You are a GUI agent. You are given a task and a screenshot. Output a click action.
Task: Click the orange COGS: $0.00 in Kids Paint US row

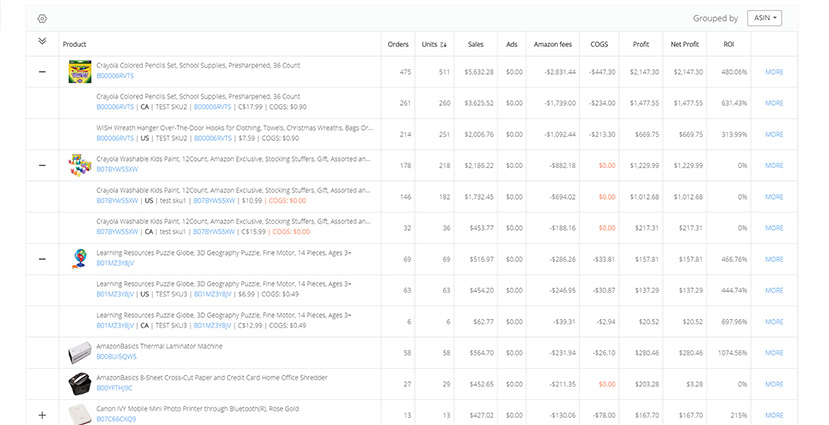coord(288,201)
